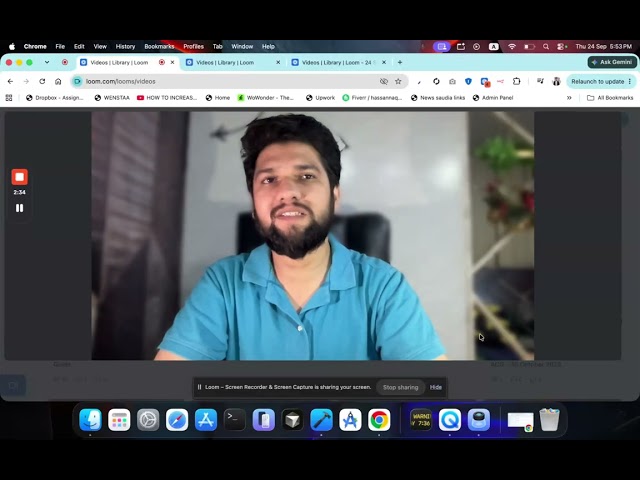The image size is (640, 480).
Task: Open the Profiles menu
Action: point(193,47)
